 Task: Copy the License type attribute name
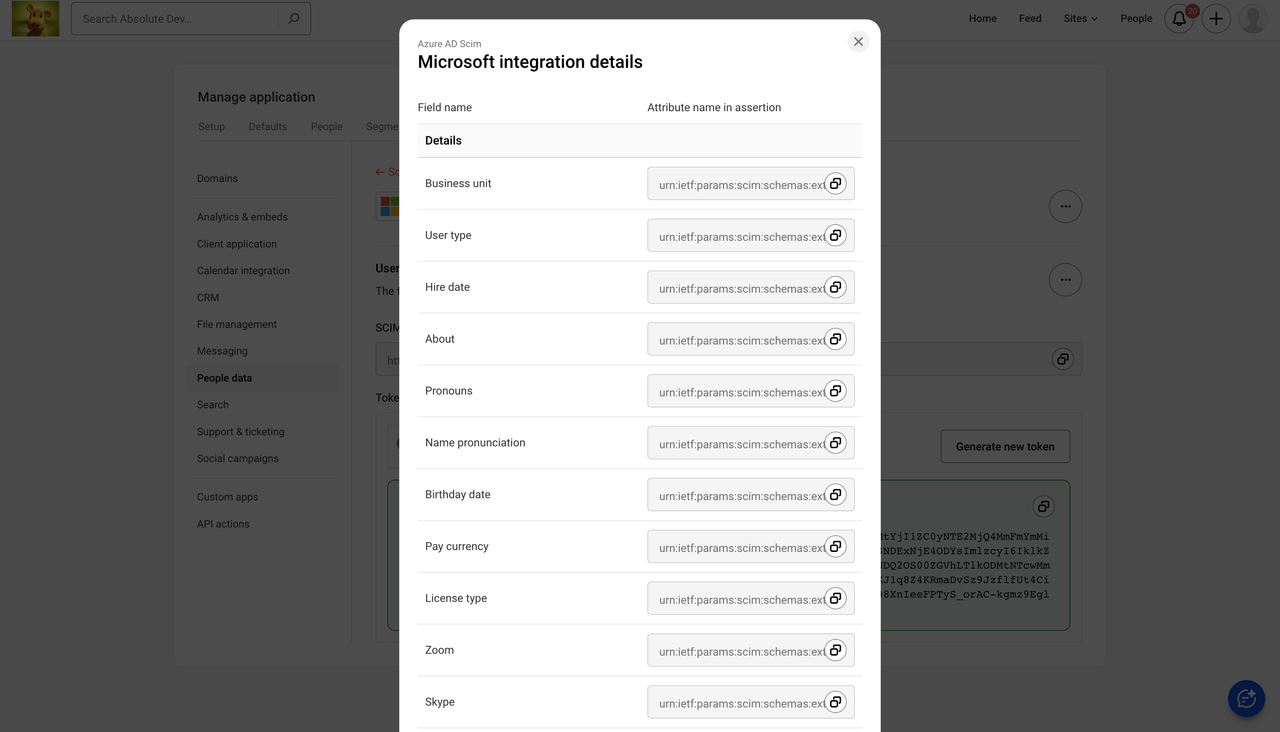click(x=835, y=598)
